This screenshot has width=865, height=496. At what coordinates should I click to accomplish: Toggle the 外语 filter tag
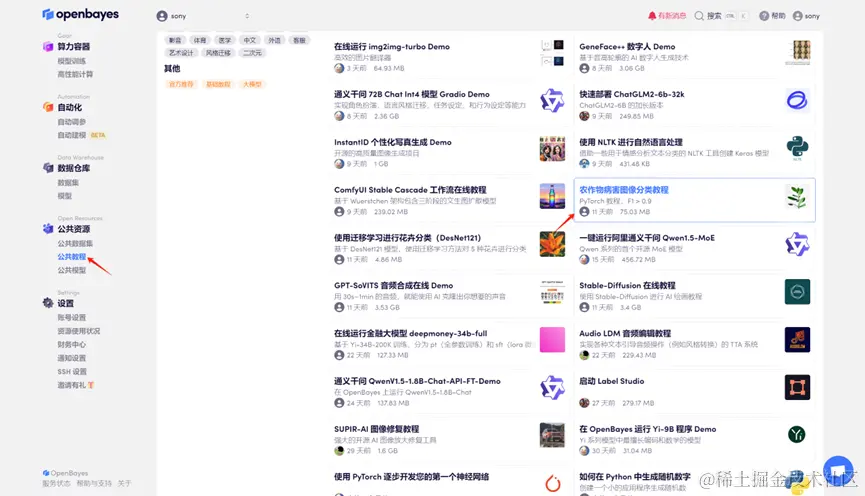coord(274,40)
